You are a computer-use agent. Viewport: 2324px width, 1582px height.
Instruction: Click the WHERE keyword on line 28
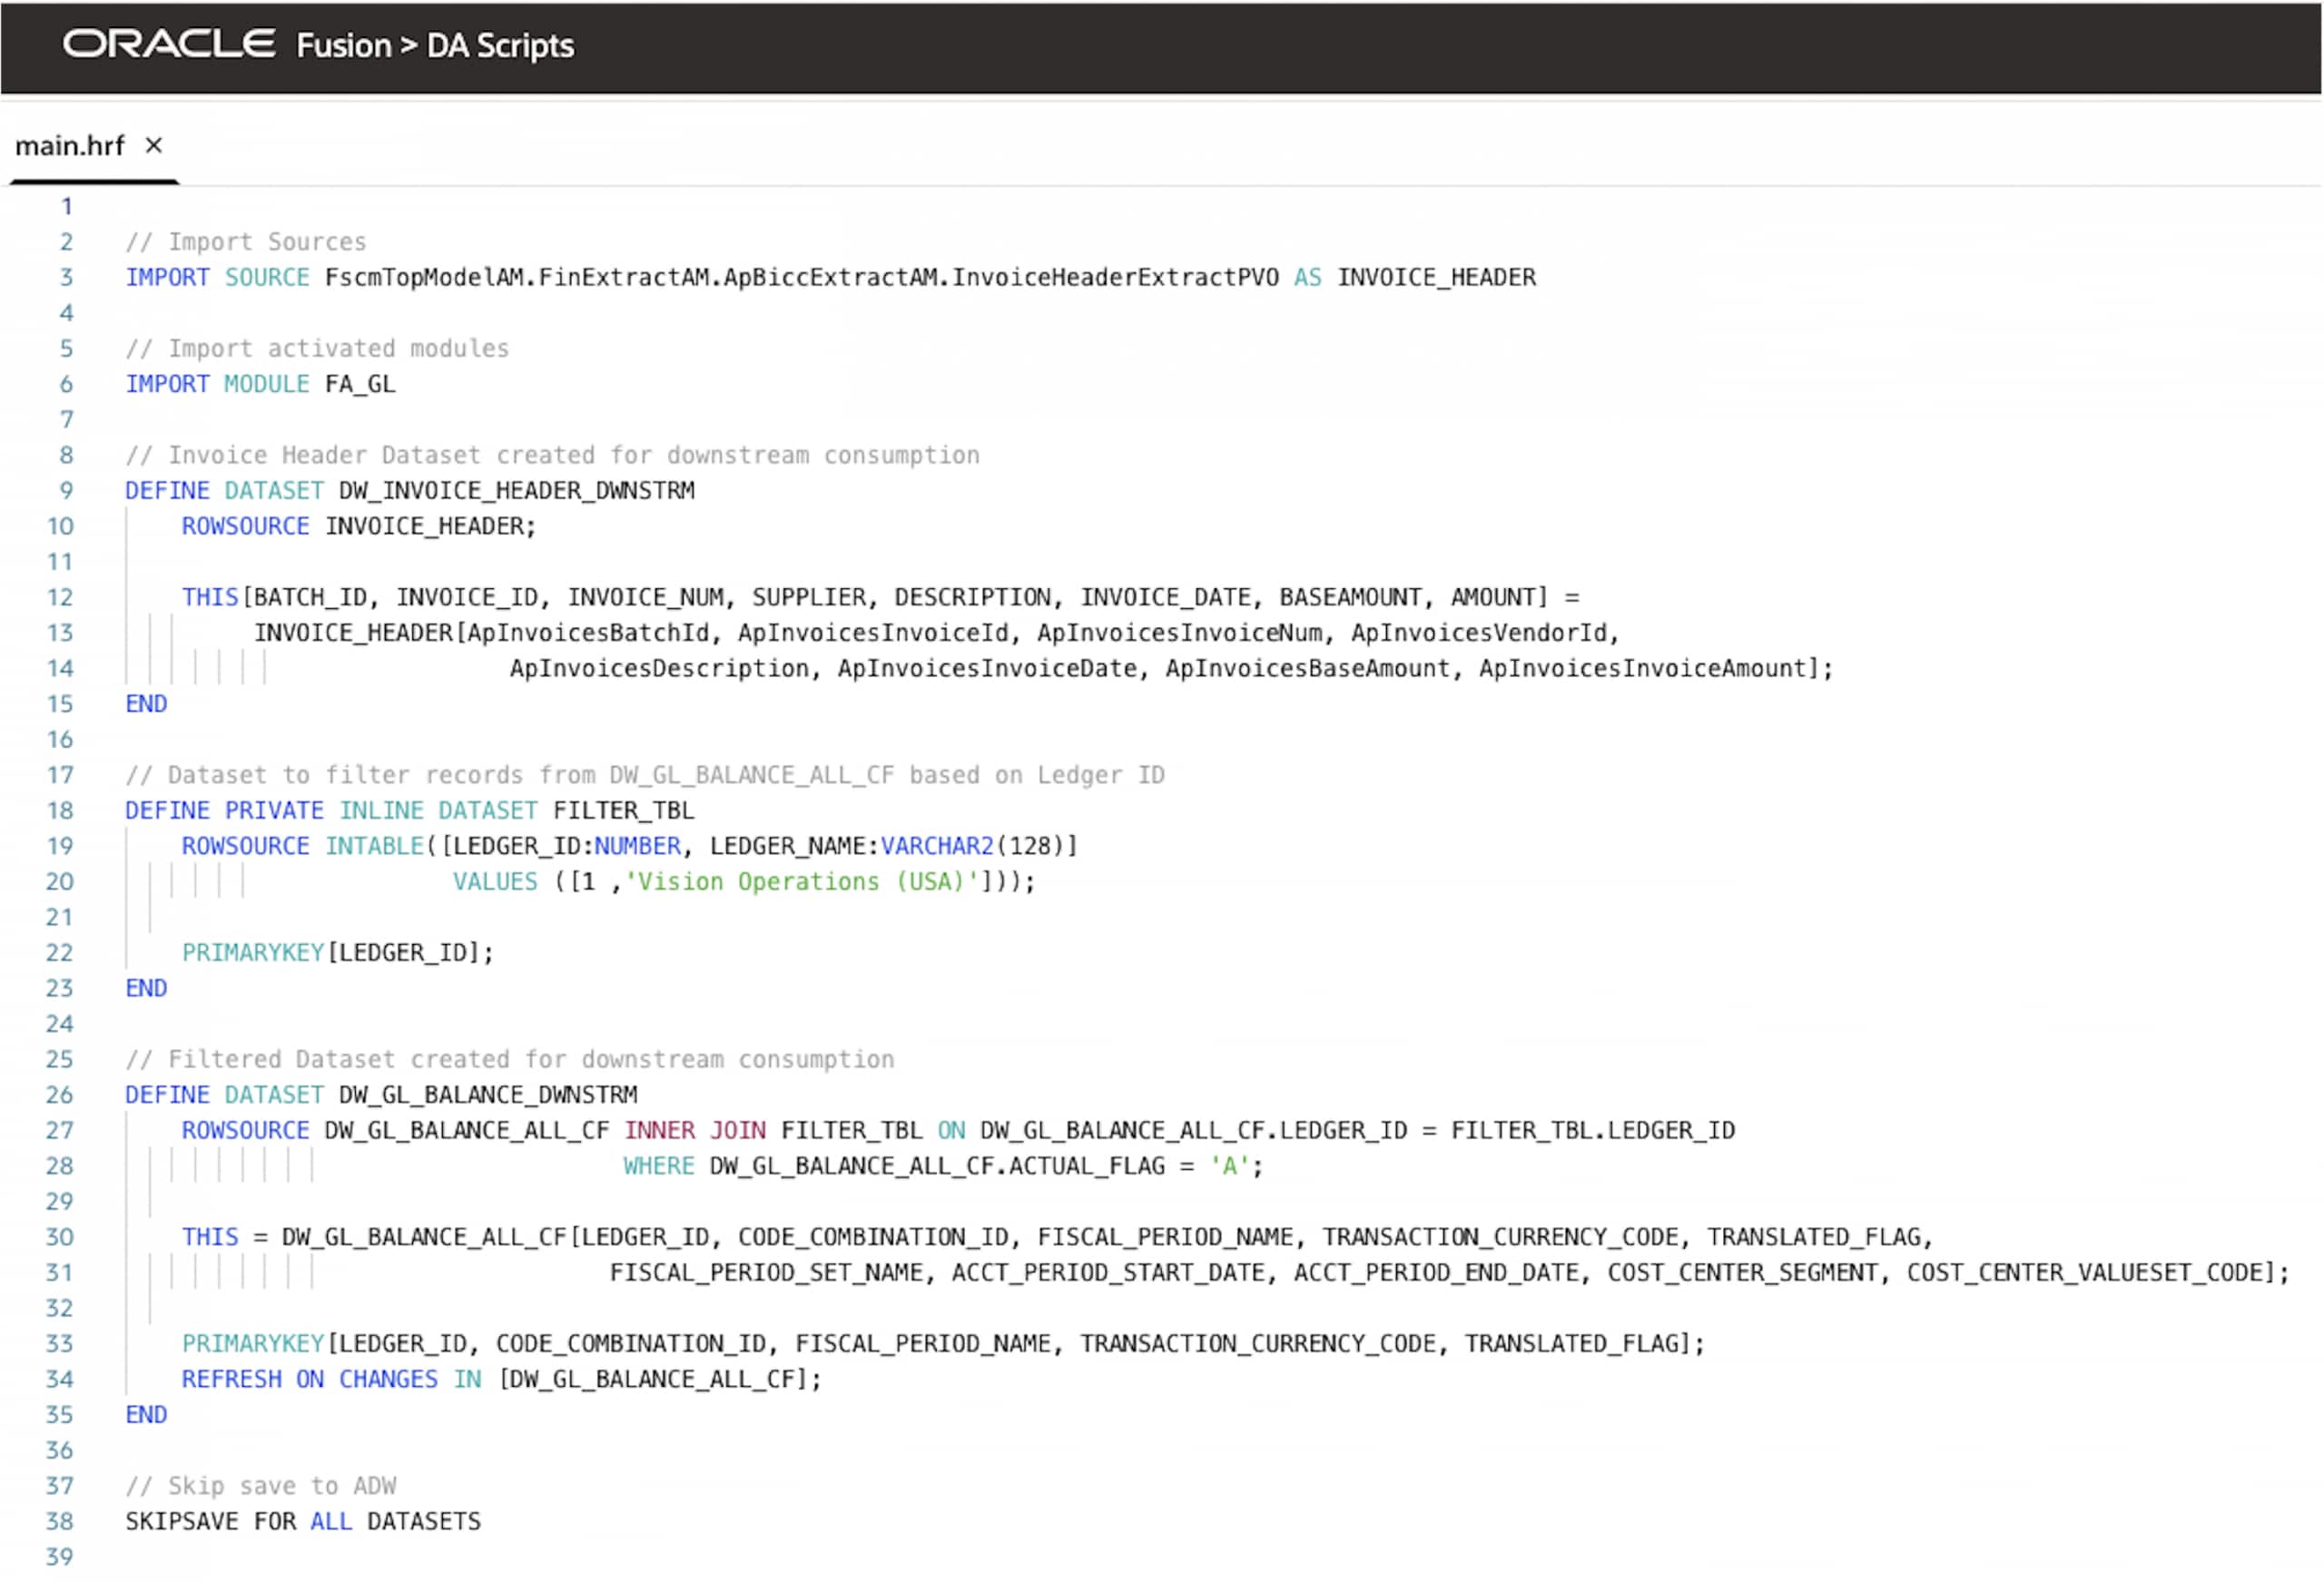658,1166
